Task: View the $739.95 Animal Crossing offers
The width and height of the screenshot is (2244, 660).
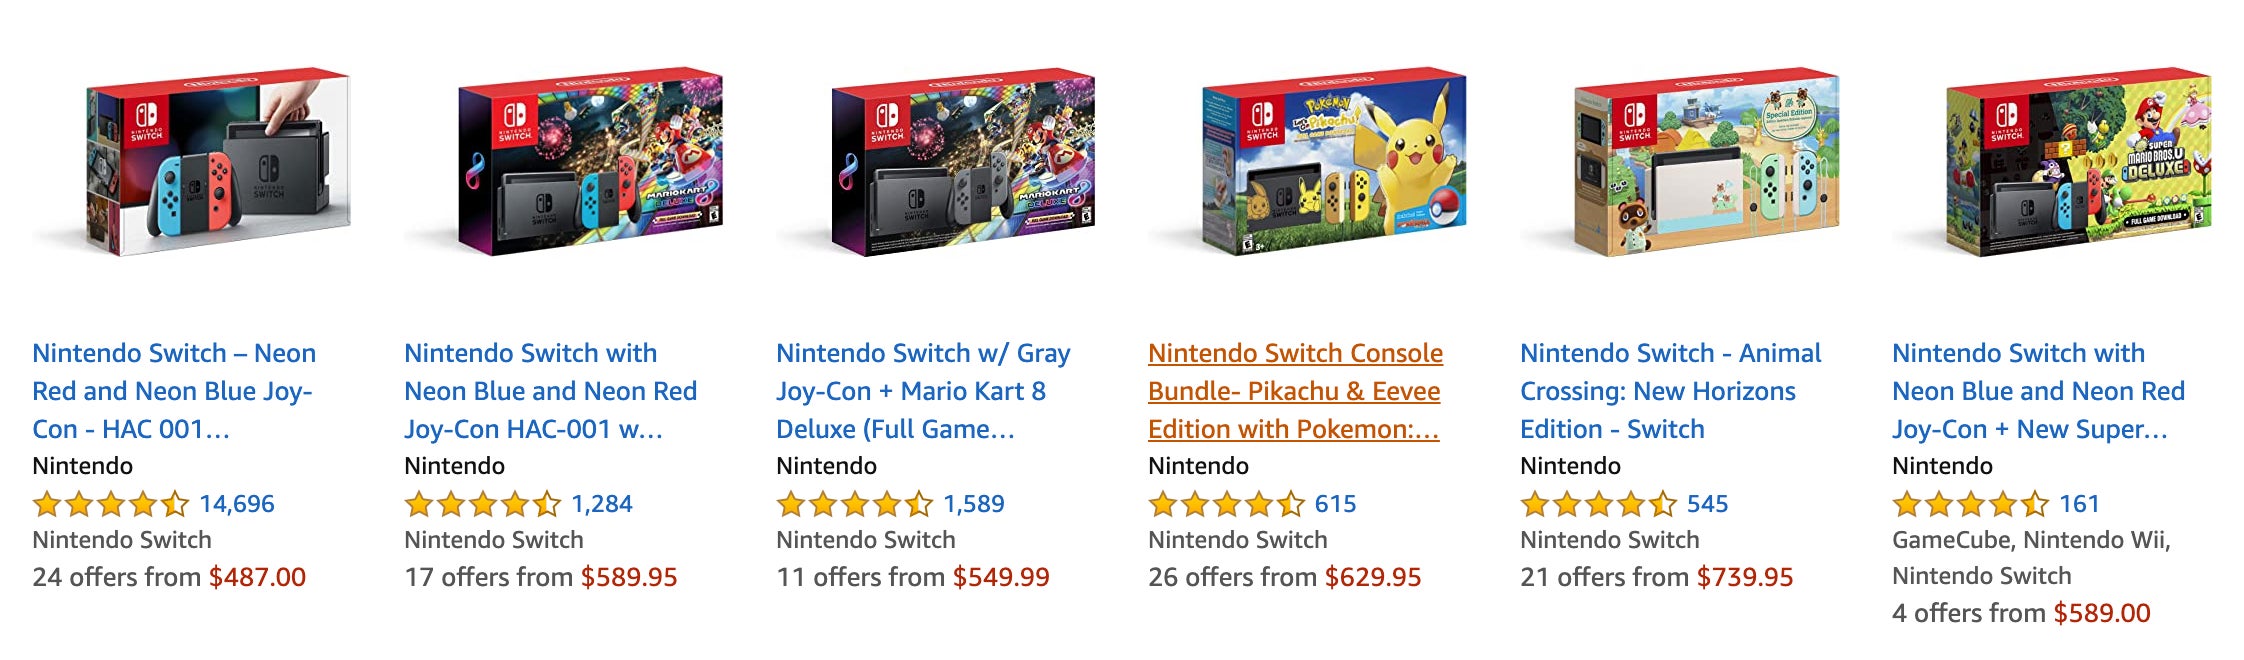Action: pos(1728,577)
